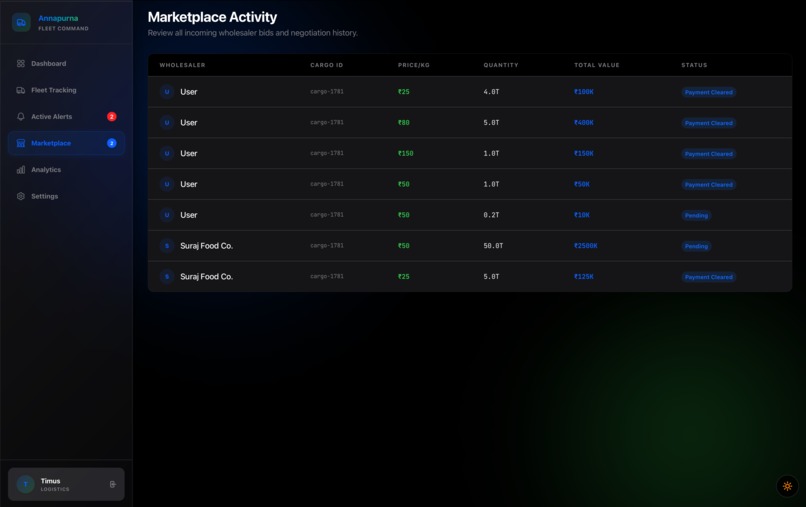
Task: Click Suraj Food Co. name in ₹125K row
Action: pos(206,277)
